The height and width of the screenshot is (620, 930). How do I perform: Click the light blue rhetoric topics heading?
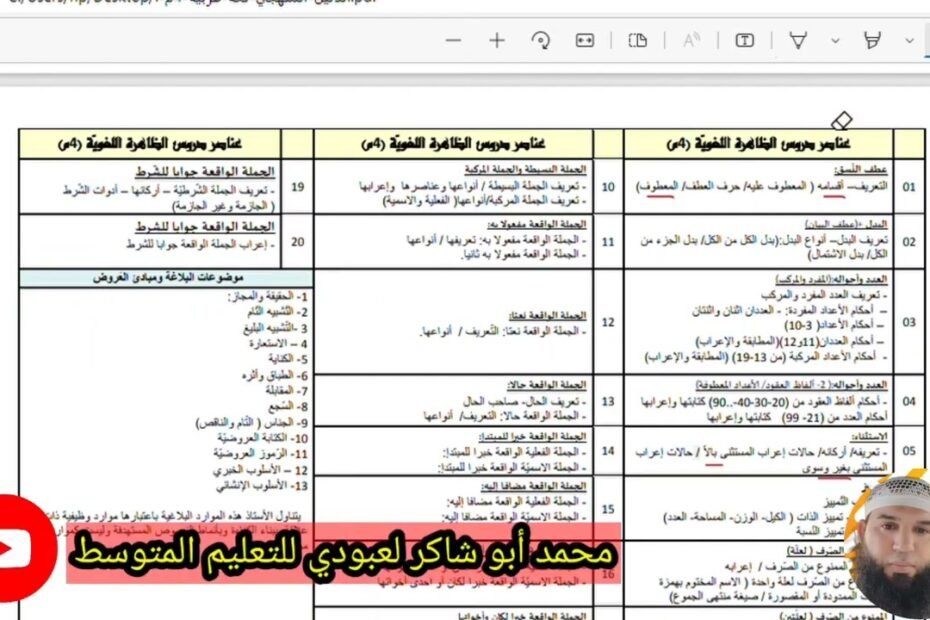coord(165,276)
